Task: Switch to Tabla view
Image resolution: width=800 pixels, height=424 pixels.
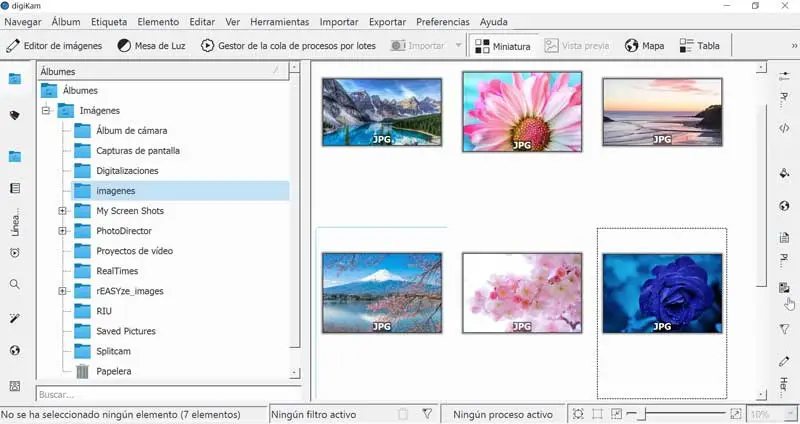Action: click(x=699, y=46)
